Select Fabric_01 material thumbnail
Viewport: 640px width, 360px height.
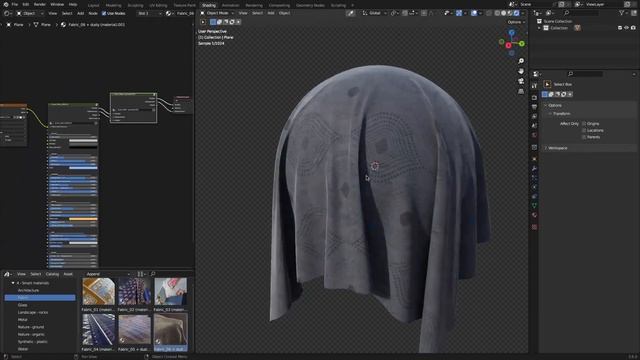[x=98, y=291]
